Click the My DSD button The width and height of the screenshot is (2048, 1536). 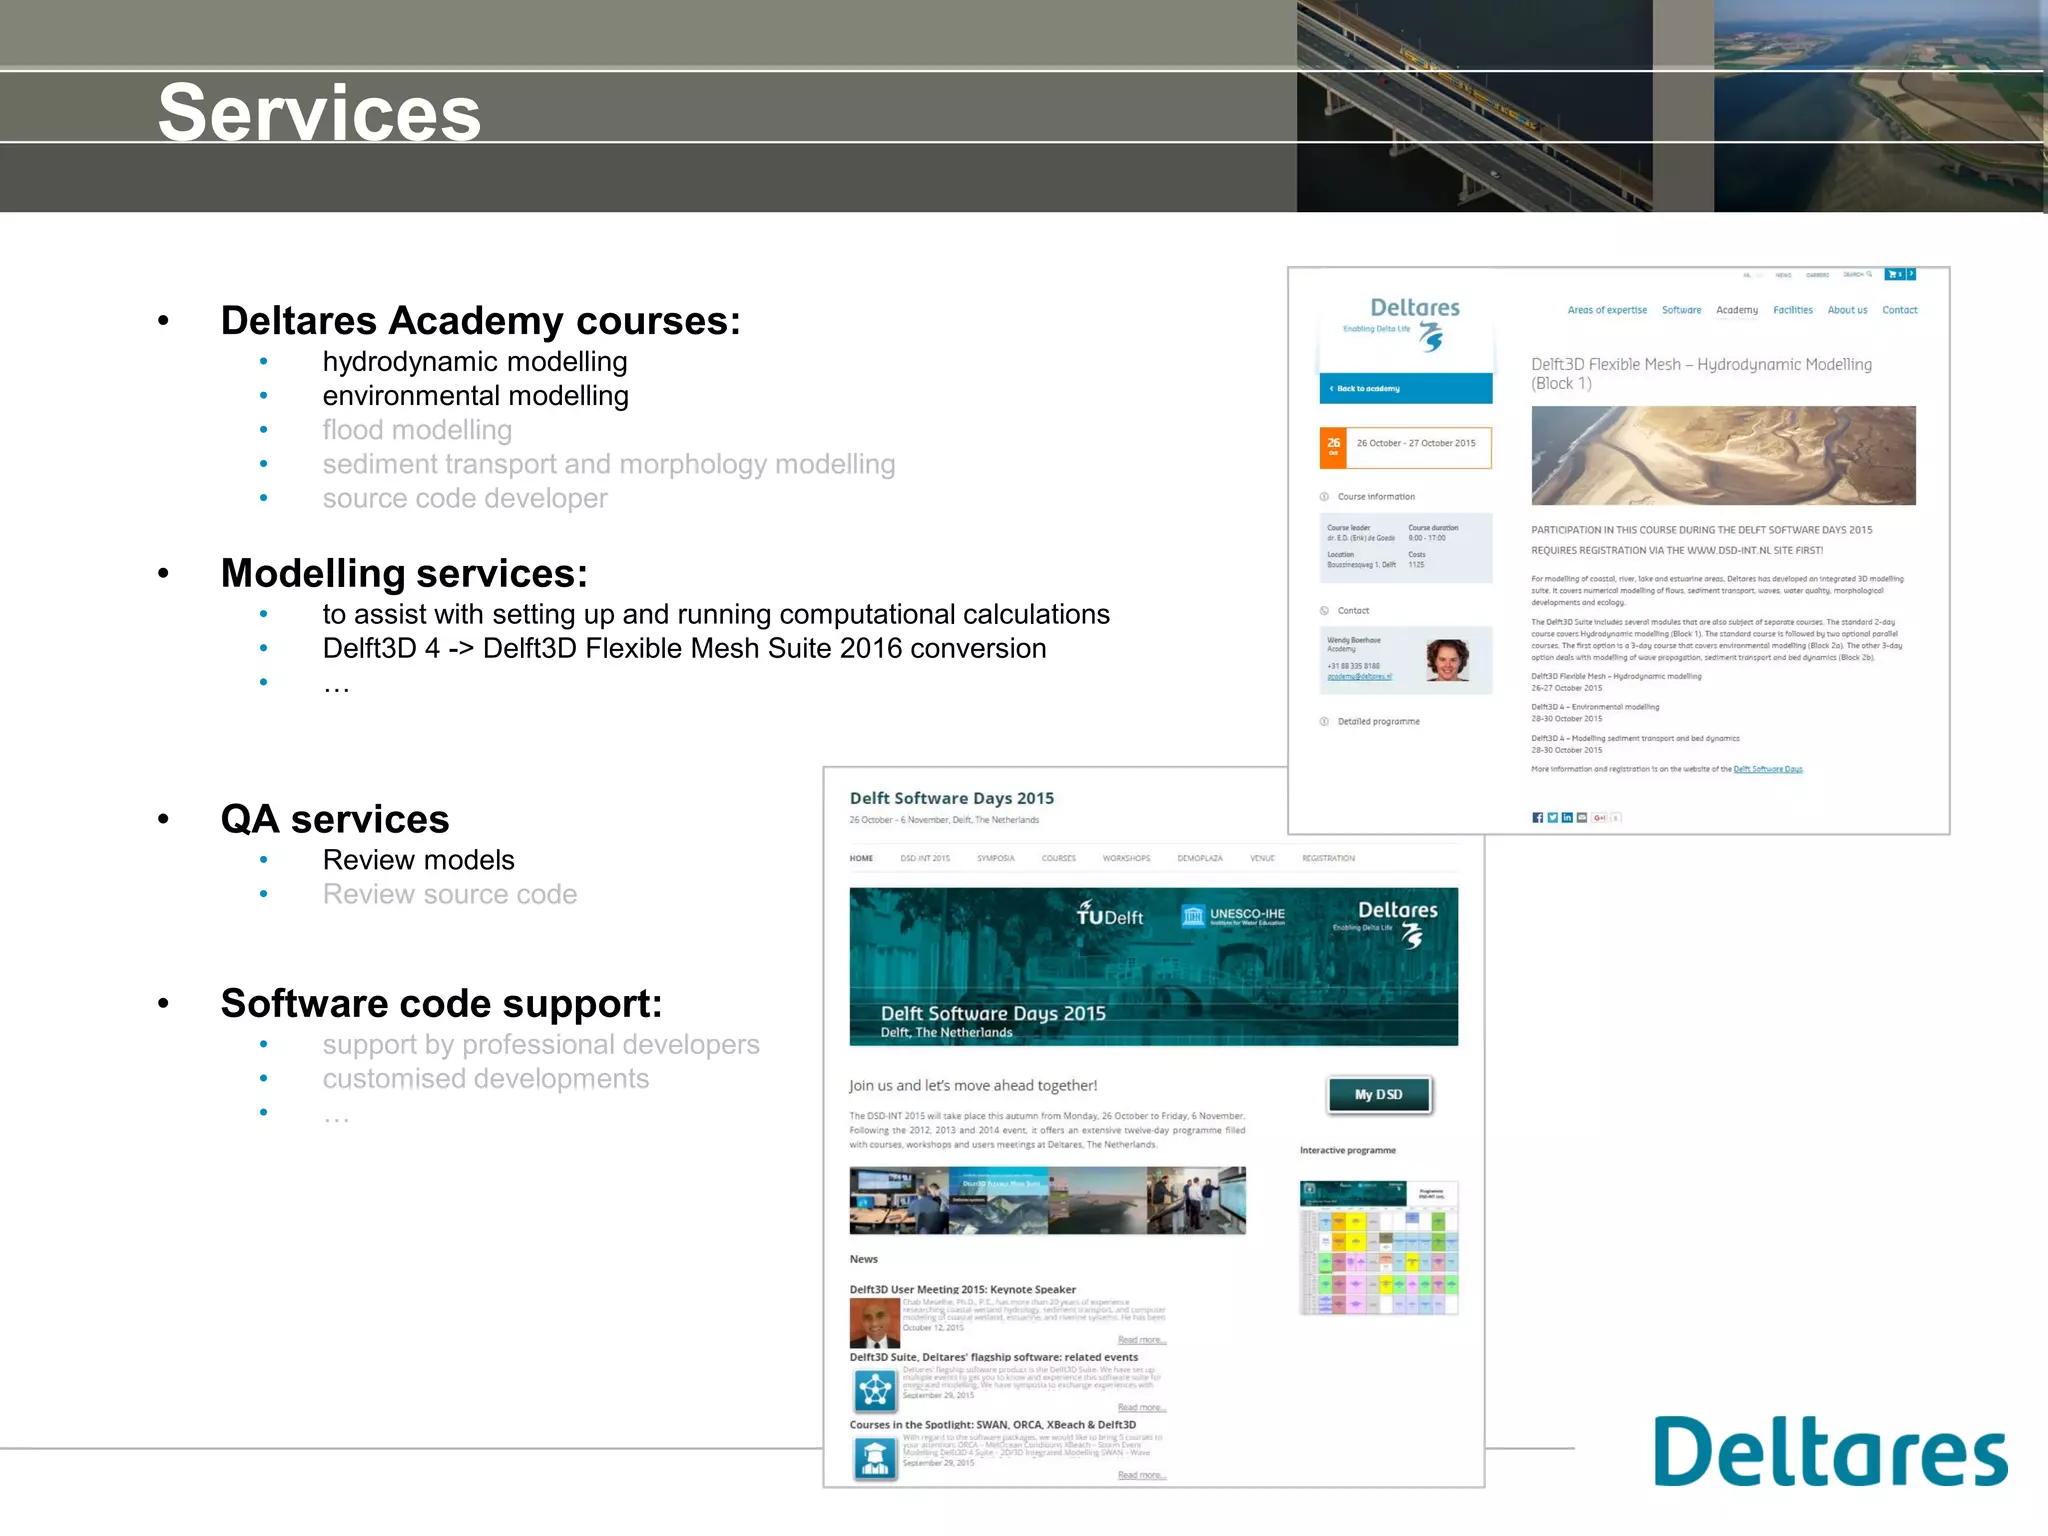tap(1379, 1094)
